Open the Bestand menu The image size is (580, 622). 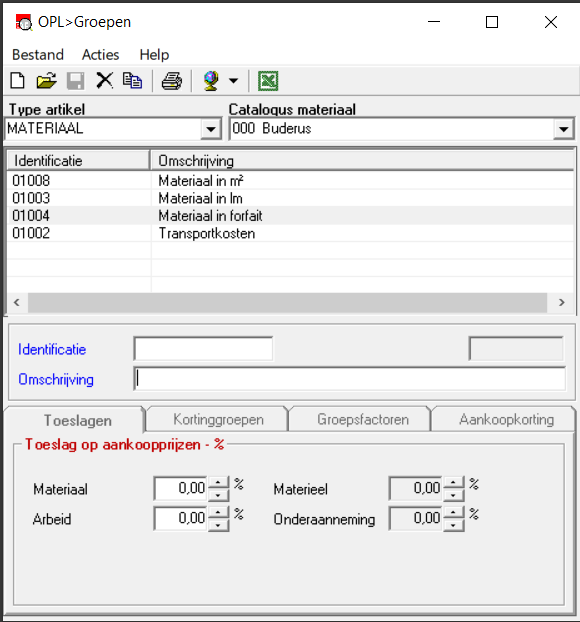38,54
